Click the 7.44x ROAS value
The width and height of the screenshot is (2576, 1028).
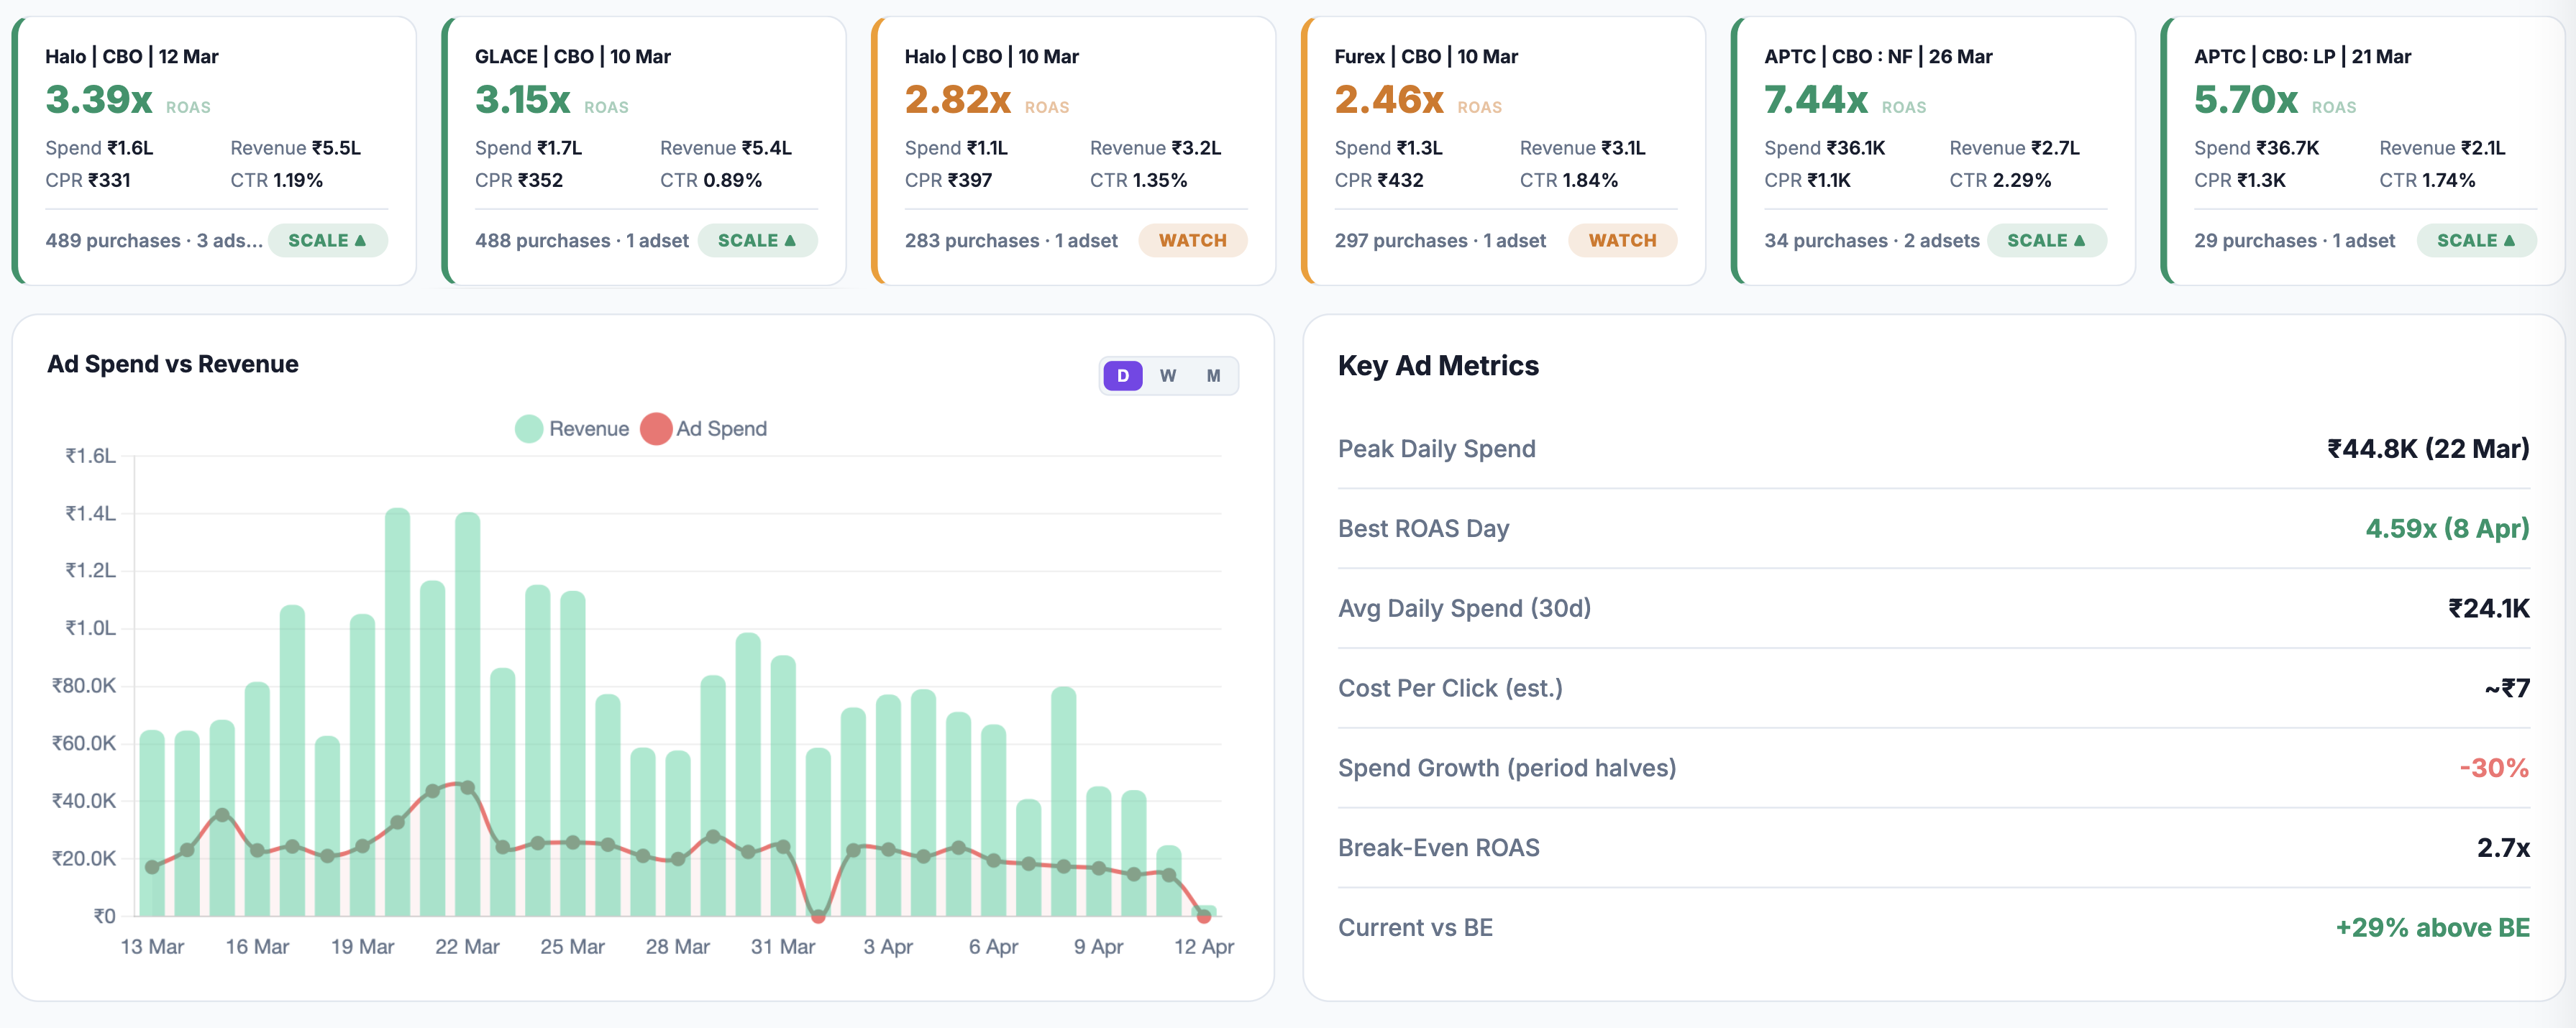click(1816, 100)
